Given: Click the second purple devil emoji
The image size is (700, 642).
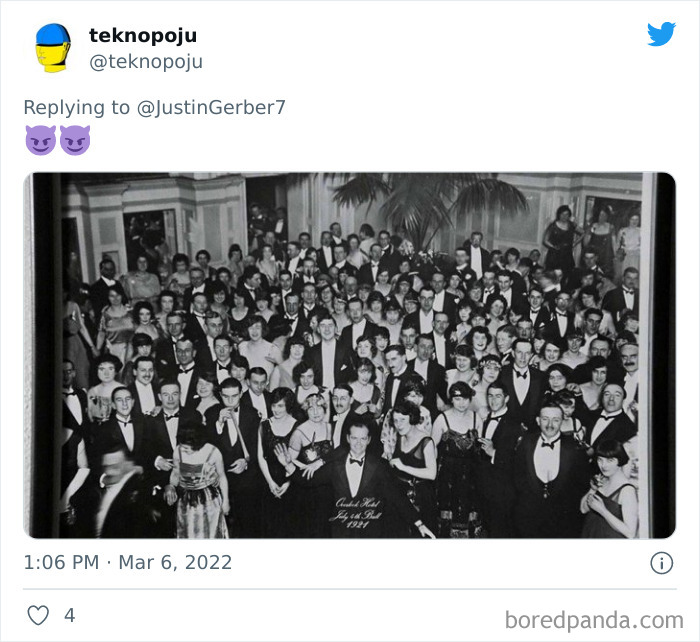Looking at the screenshot, I should click(x=75, y=140).
